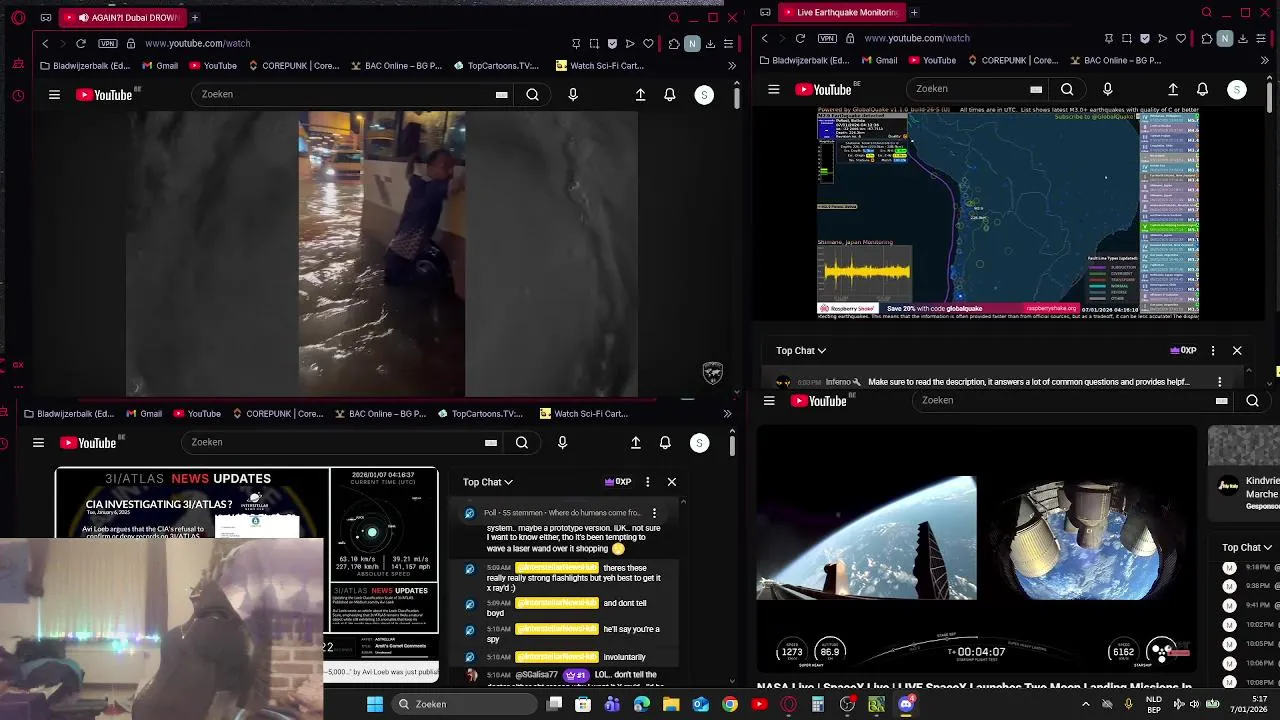The width and height of the screenshot is (1280, 720).
Task: Open the Calculator from the taskbar
Action: (818, 705)
